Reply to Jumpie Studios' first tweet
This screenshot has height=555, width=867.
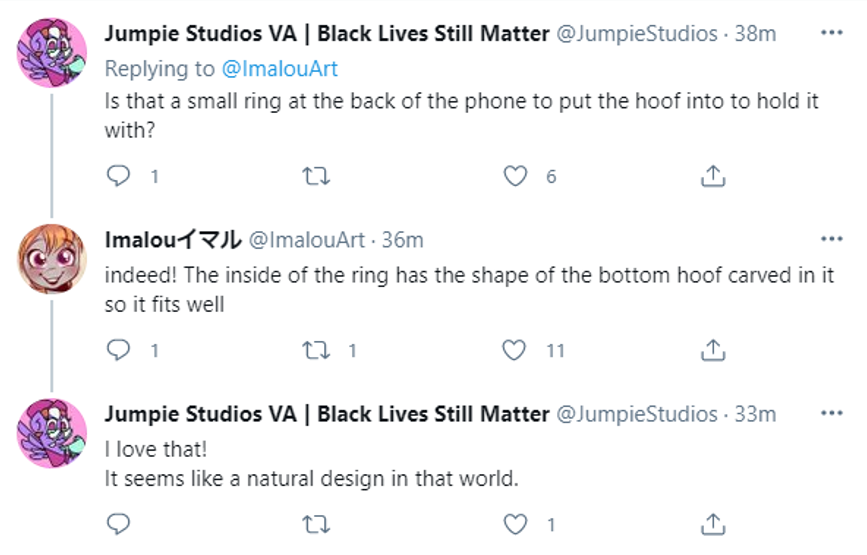point(119,177)
